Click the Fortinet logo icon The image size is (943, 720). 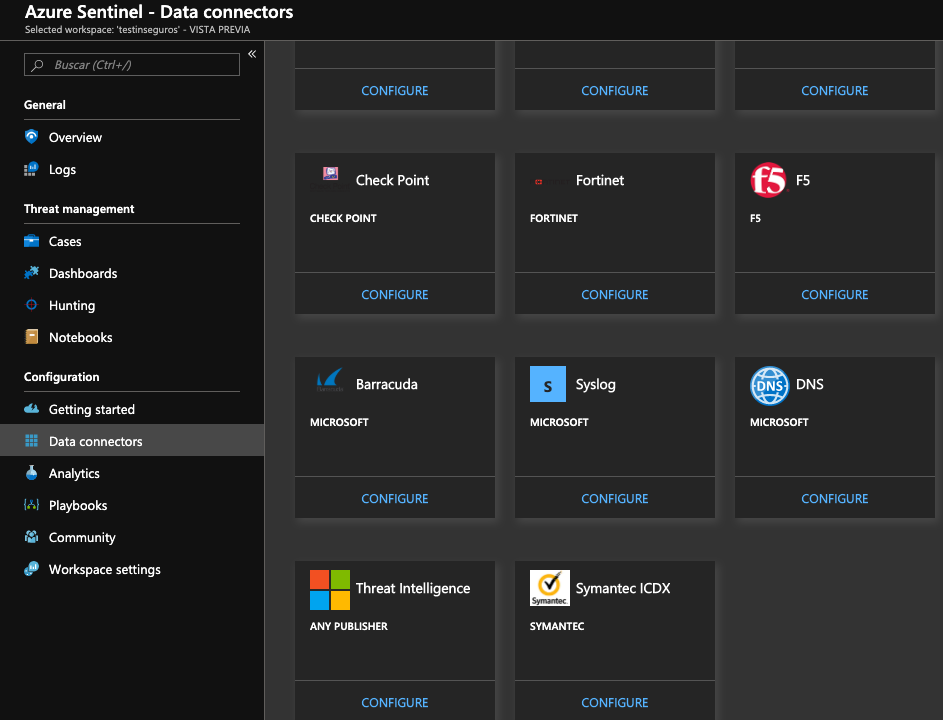(538, 181)
